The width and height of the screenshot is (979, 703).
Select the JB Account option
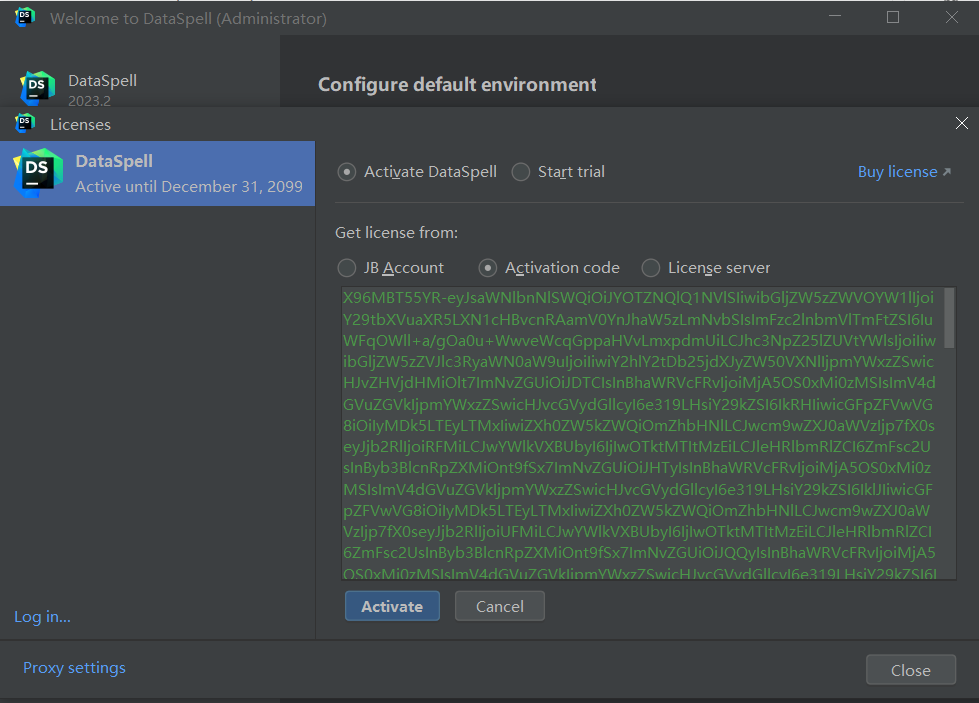346,267
